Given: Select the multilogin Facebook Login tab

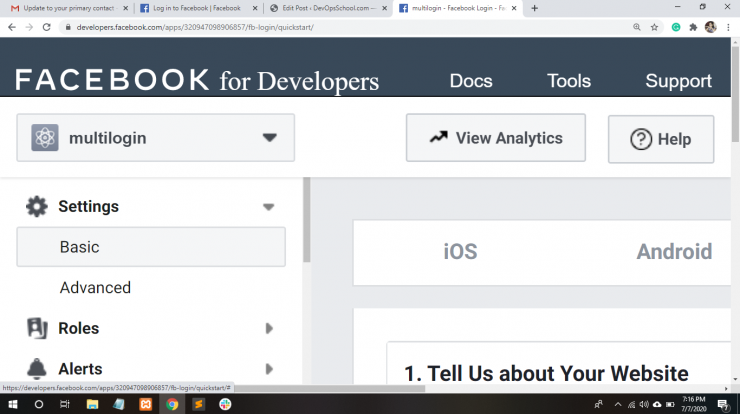Looking at the screenshot, I should (x=458, y=8).
